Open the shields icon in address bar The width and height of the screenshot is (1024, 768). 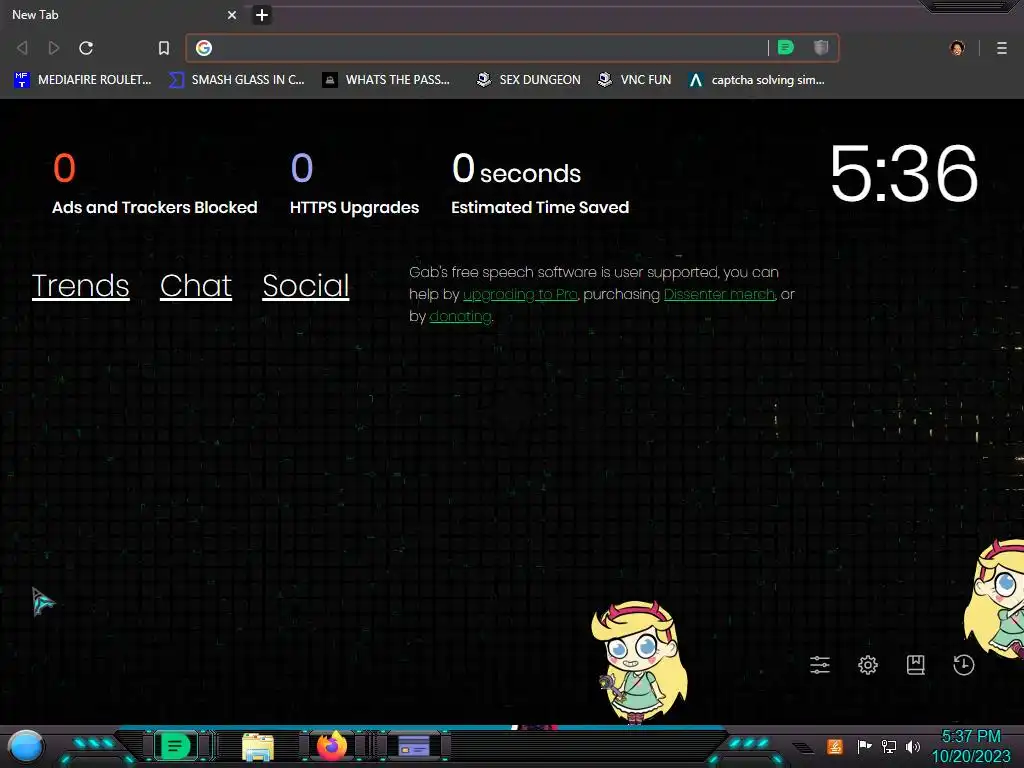[821, 47]
